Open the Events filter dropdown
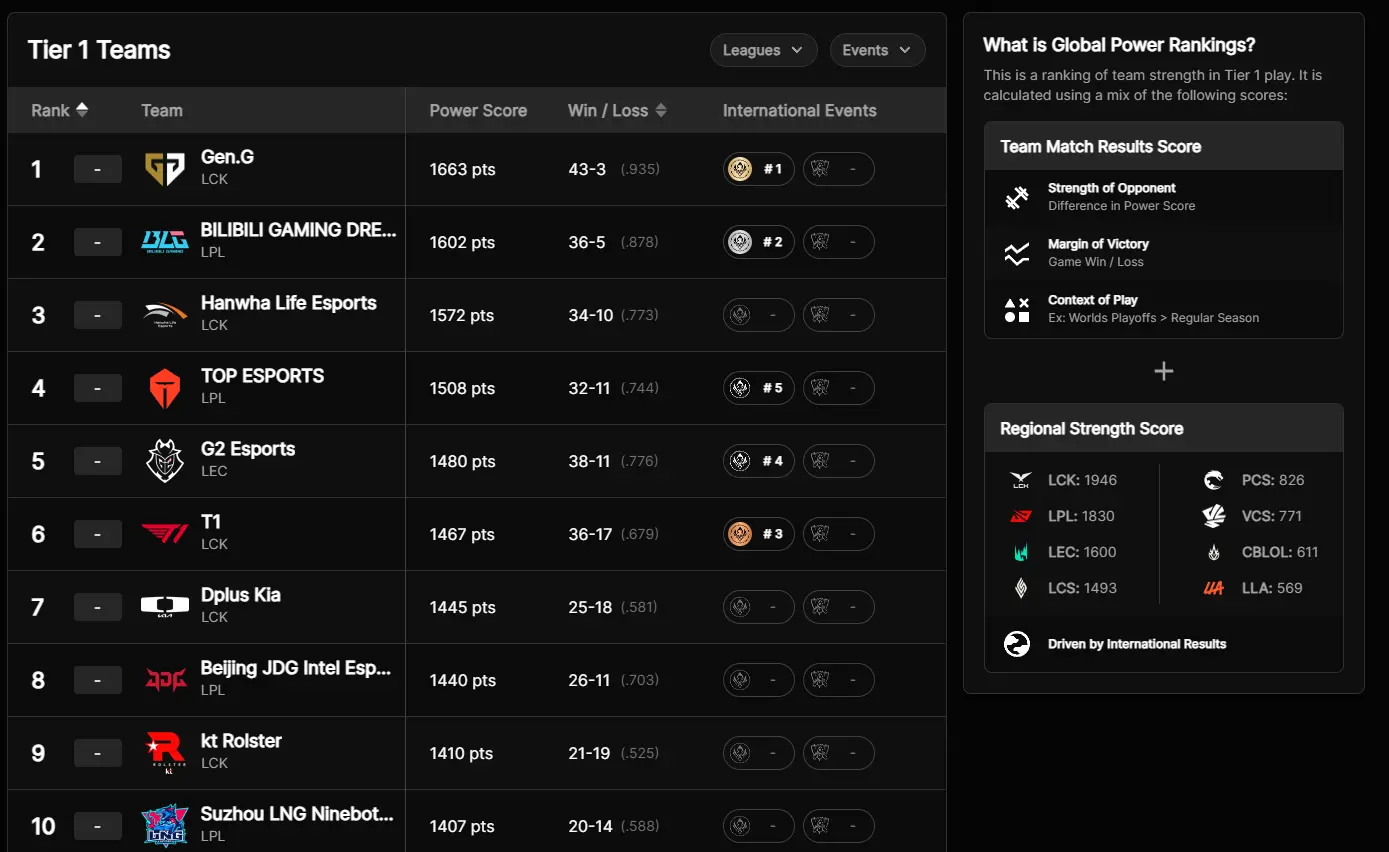This screenshot has height=852, width=1389. pyautogui.click(x=877, y=50)
